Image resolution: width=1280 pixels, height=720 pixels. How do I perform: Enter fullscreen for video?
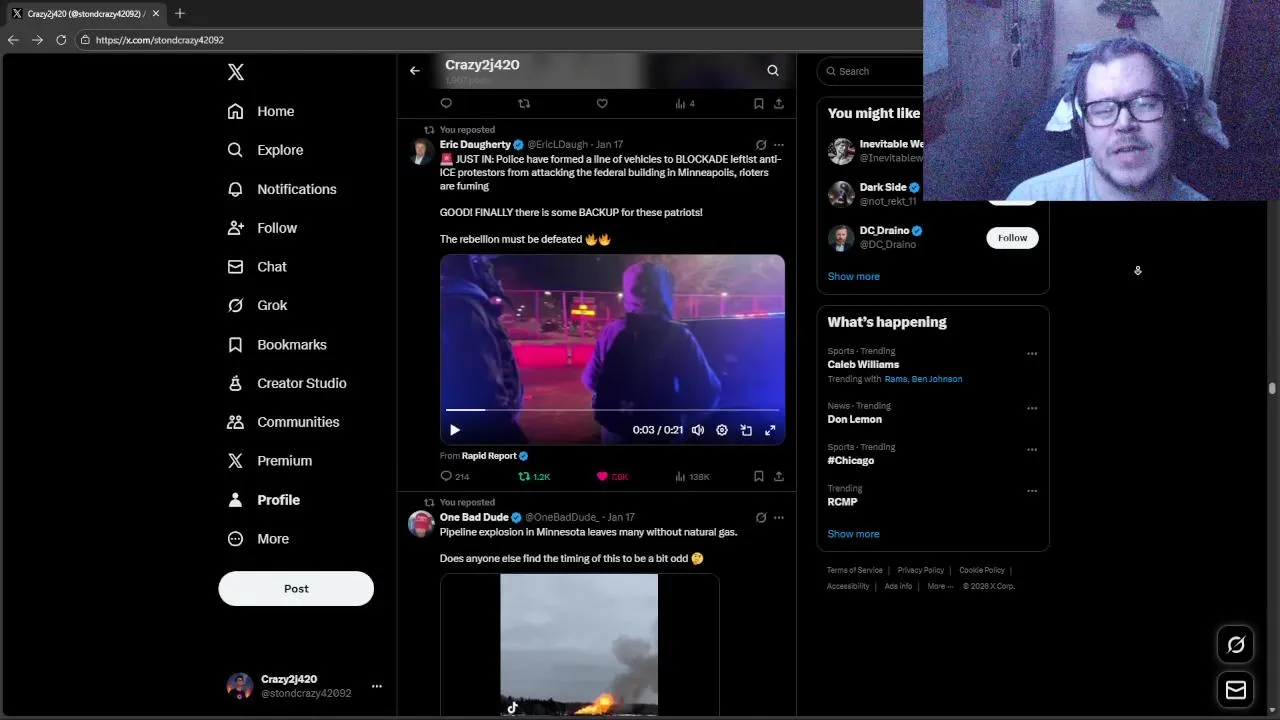(770, 430)
